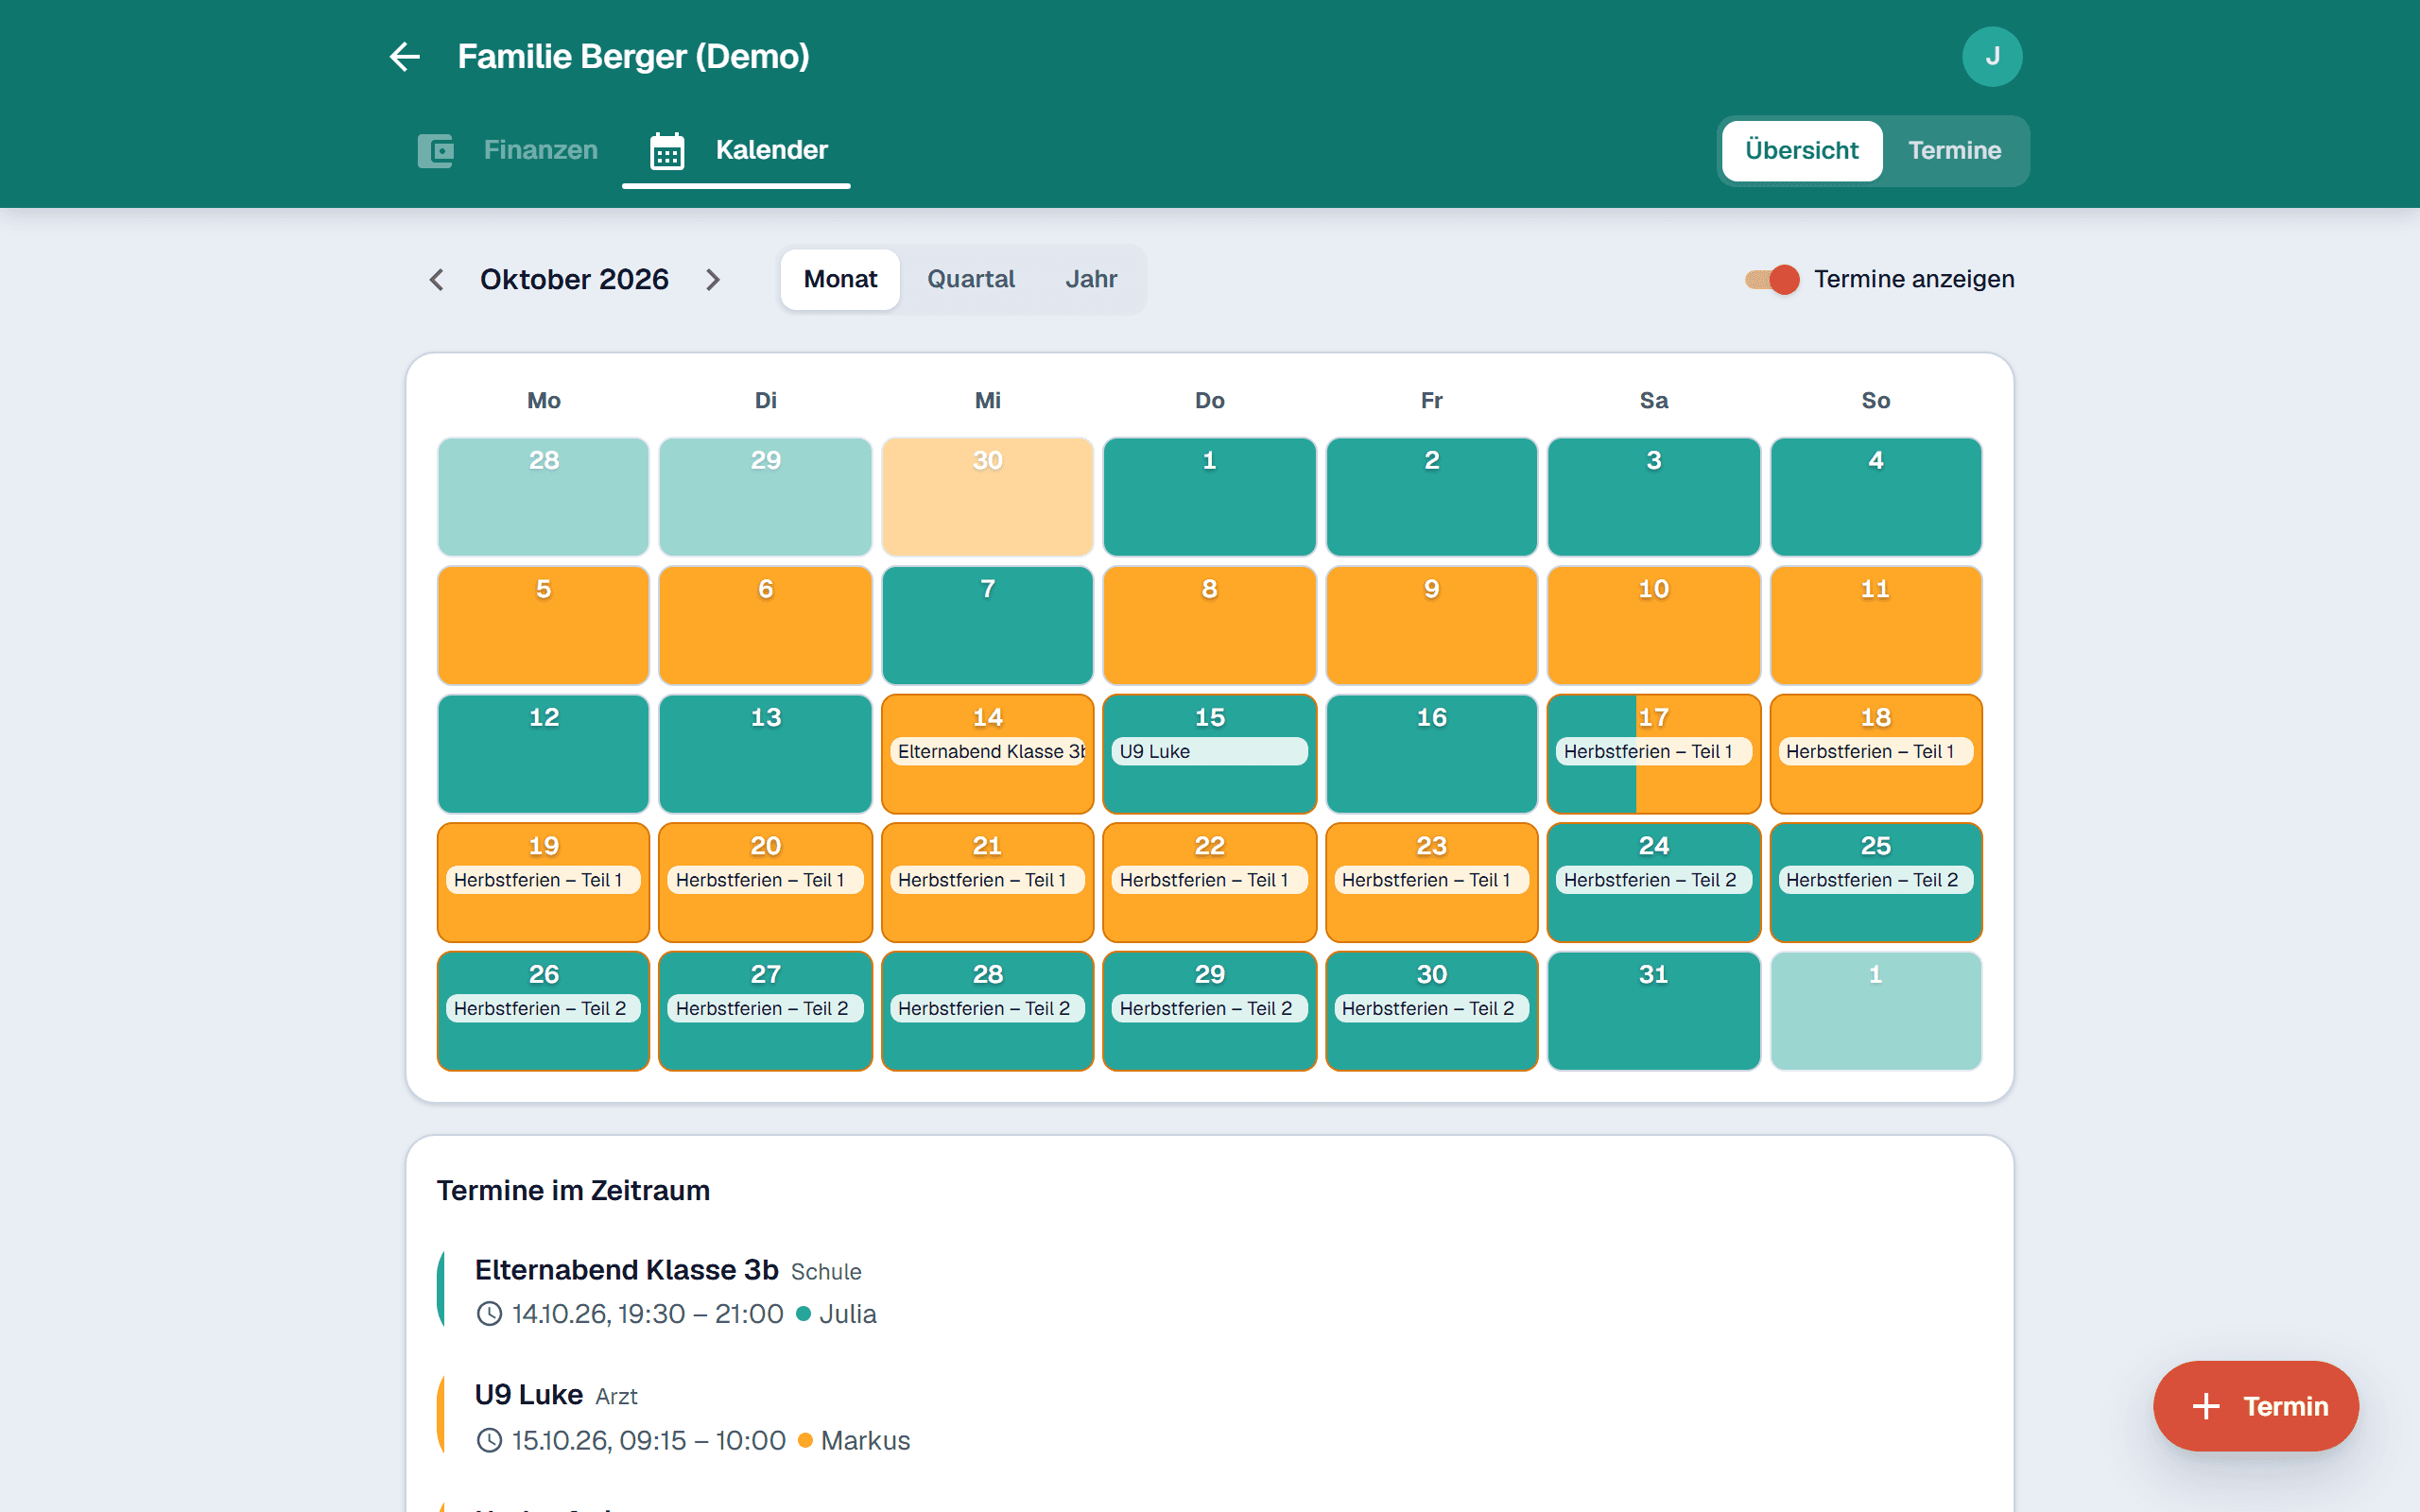The height and width of the screenshot is (1512, 2420).
Task: Open the U9 Luke entry on day 15
Action: tap(1209, 752)
